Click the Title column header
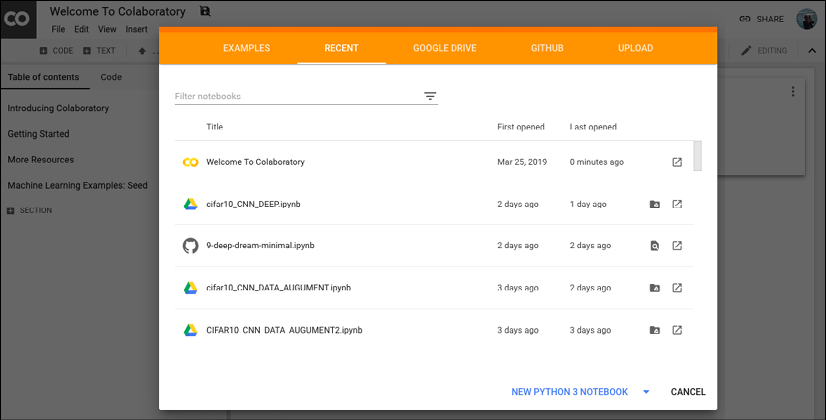The height and width of the screenshot is (420, 826). [214, 126]
